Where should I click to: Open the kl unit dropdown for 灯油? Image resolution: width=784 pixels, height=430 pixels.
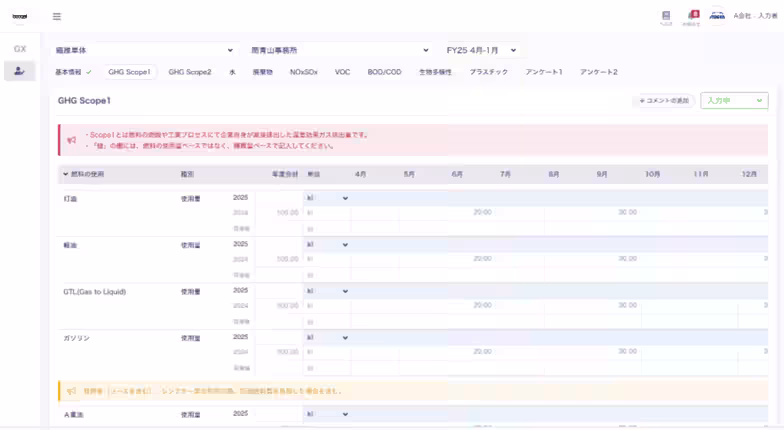point(327,198)
